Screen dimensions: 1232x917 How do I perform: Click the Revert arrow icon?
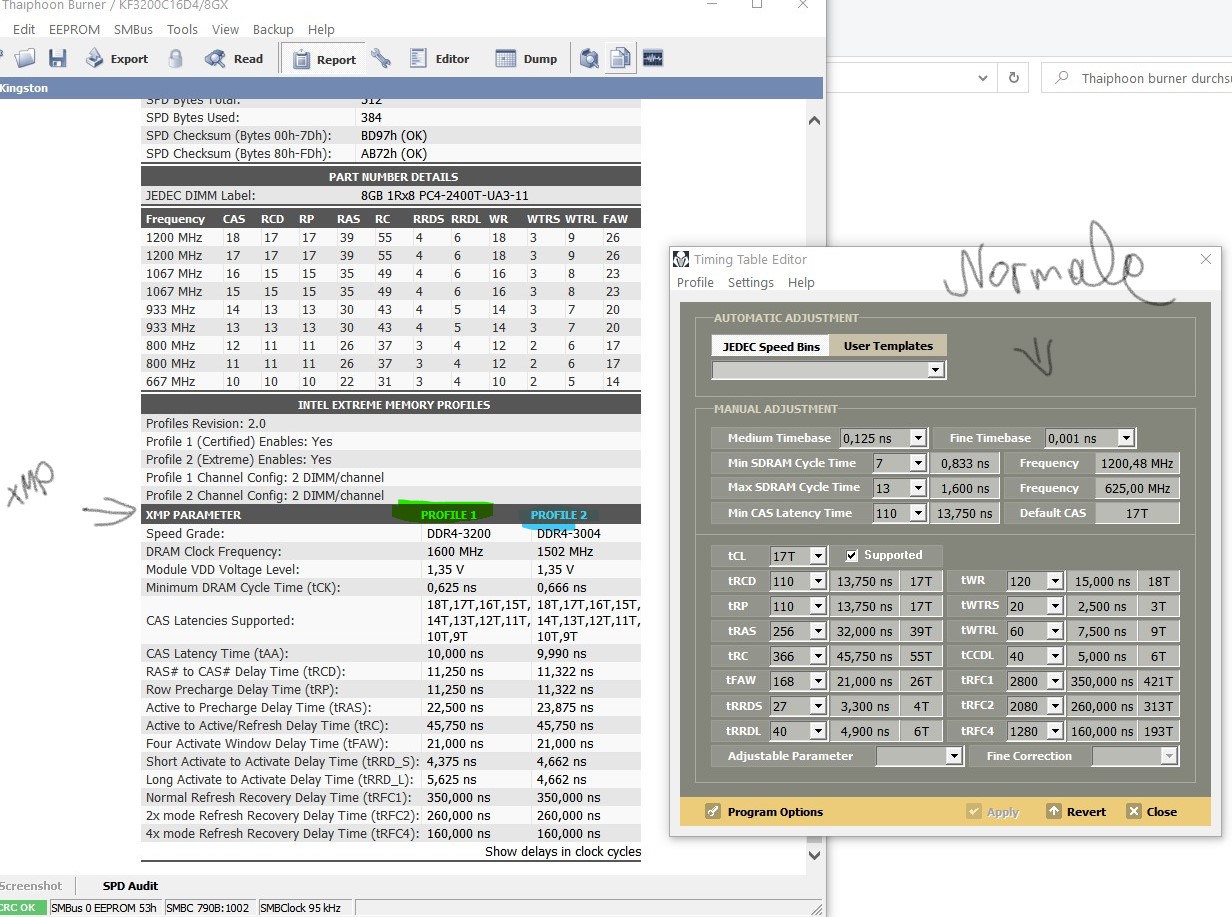tap(1053, 811)
